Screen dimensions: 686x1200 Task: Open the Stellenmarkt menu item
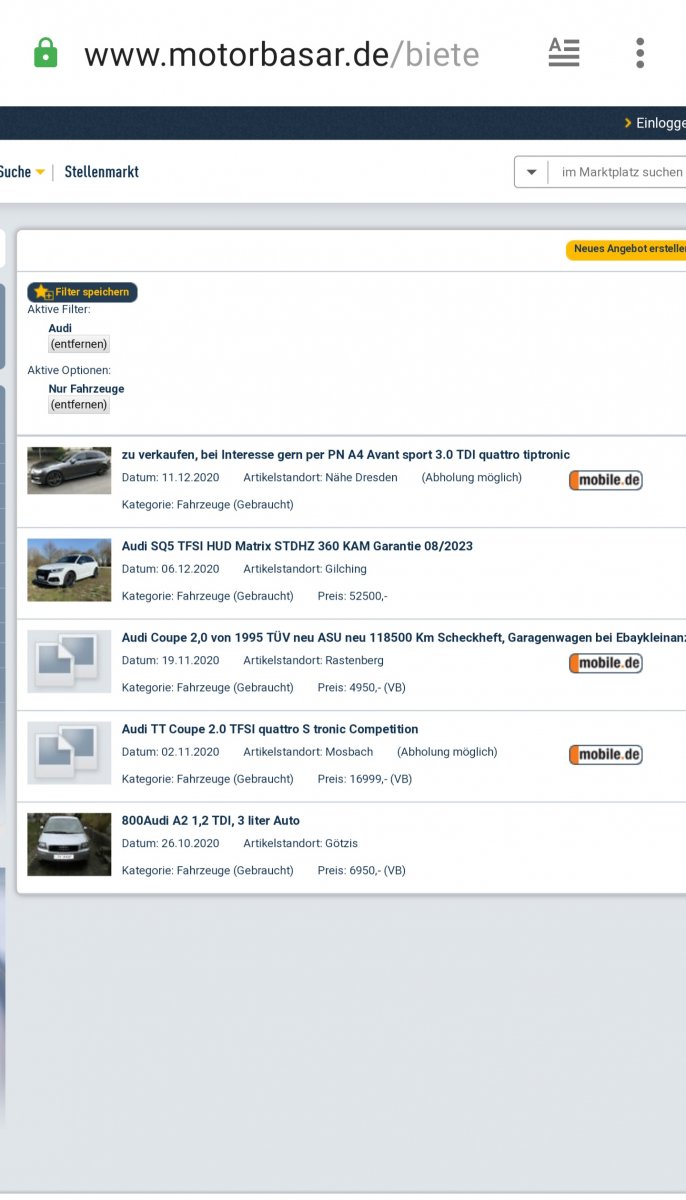102,172
